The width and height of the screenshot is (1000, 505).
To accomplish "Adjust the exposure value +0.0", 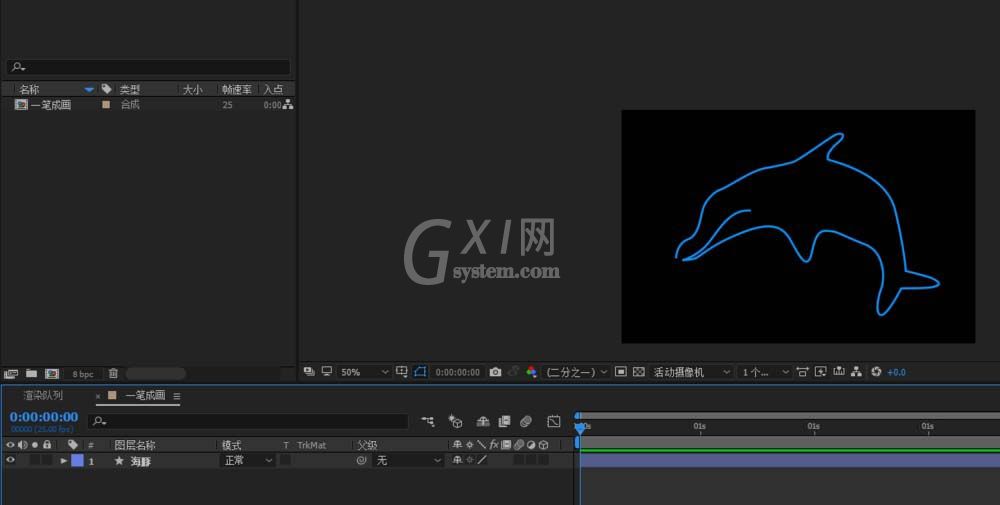I will (896, 372).
